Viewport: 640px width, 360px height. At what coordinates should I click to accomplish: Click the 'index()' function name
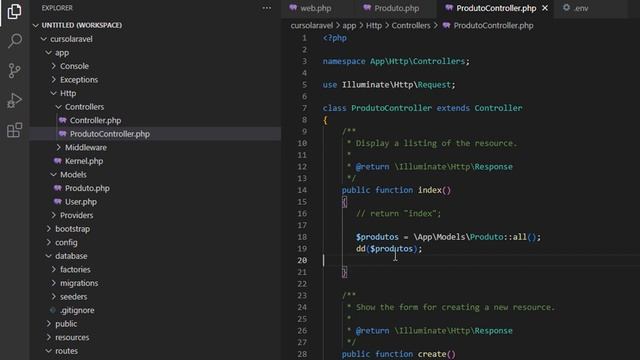(x=434, y=190)
